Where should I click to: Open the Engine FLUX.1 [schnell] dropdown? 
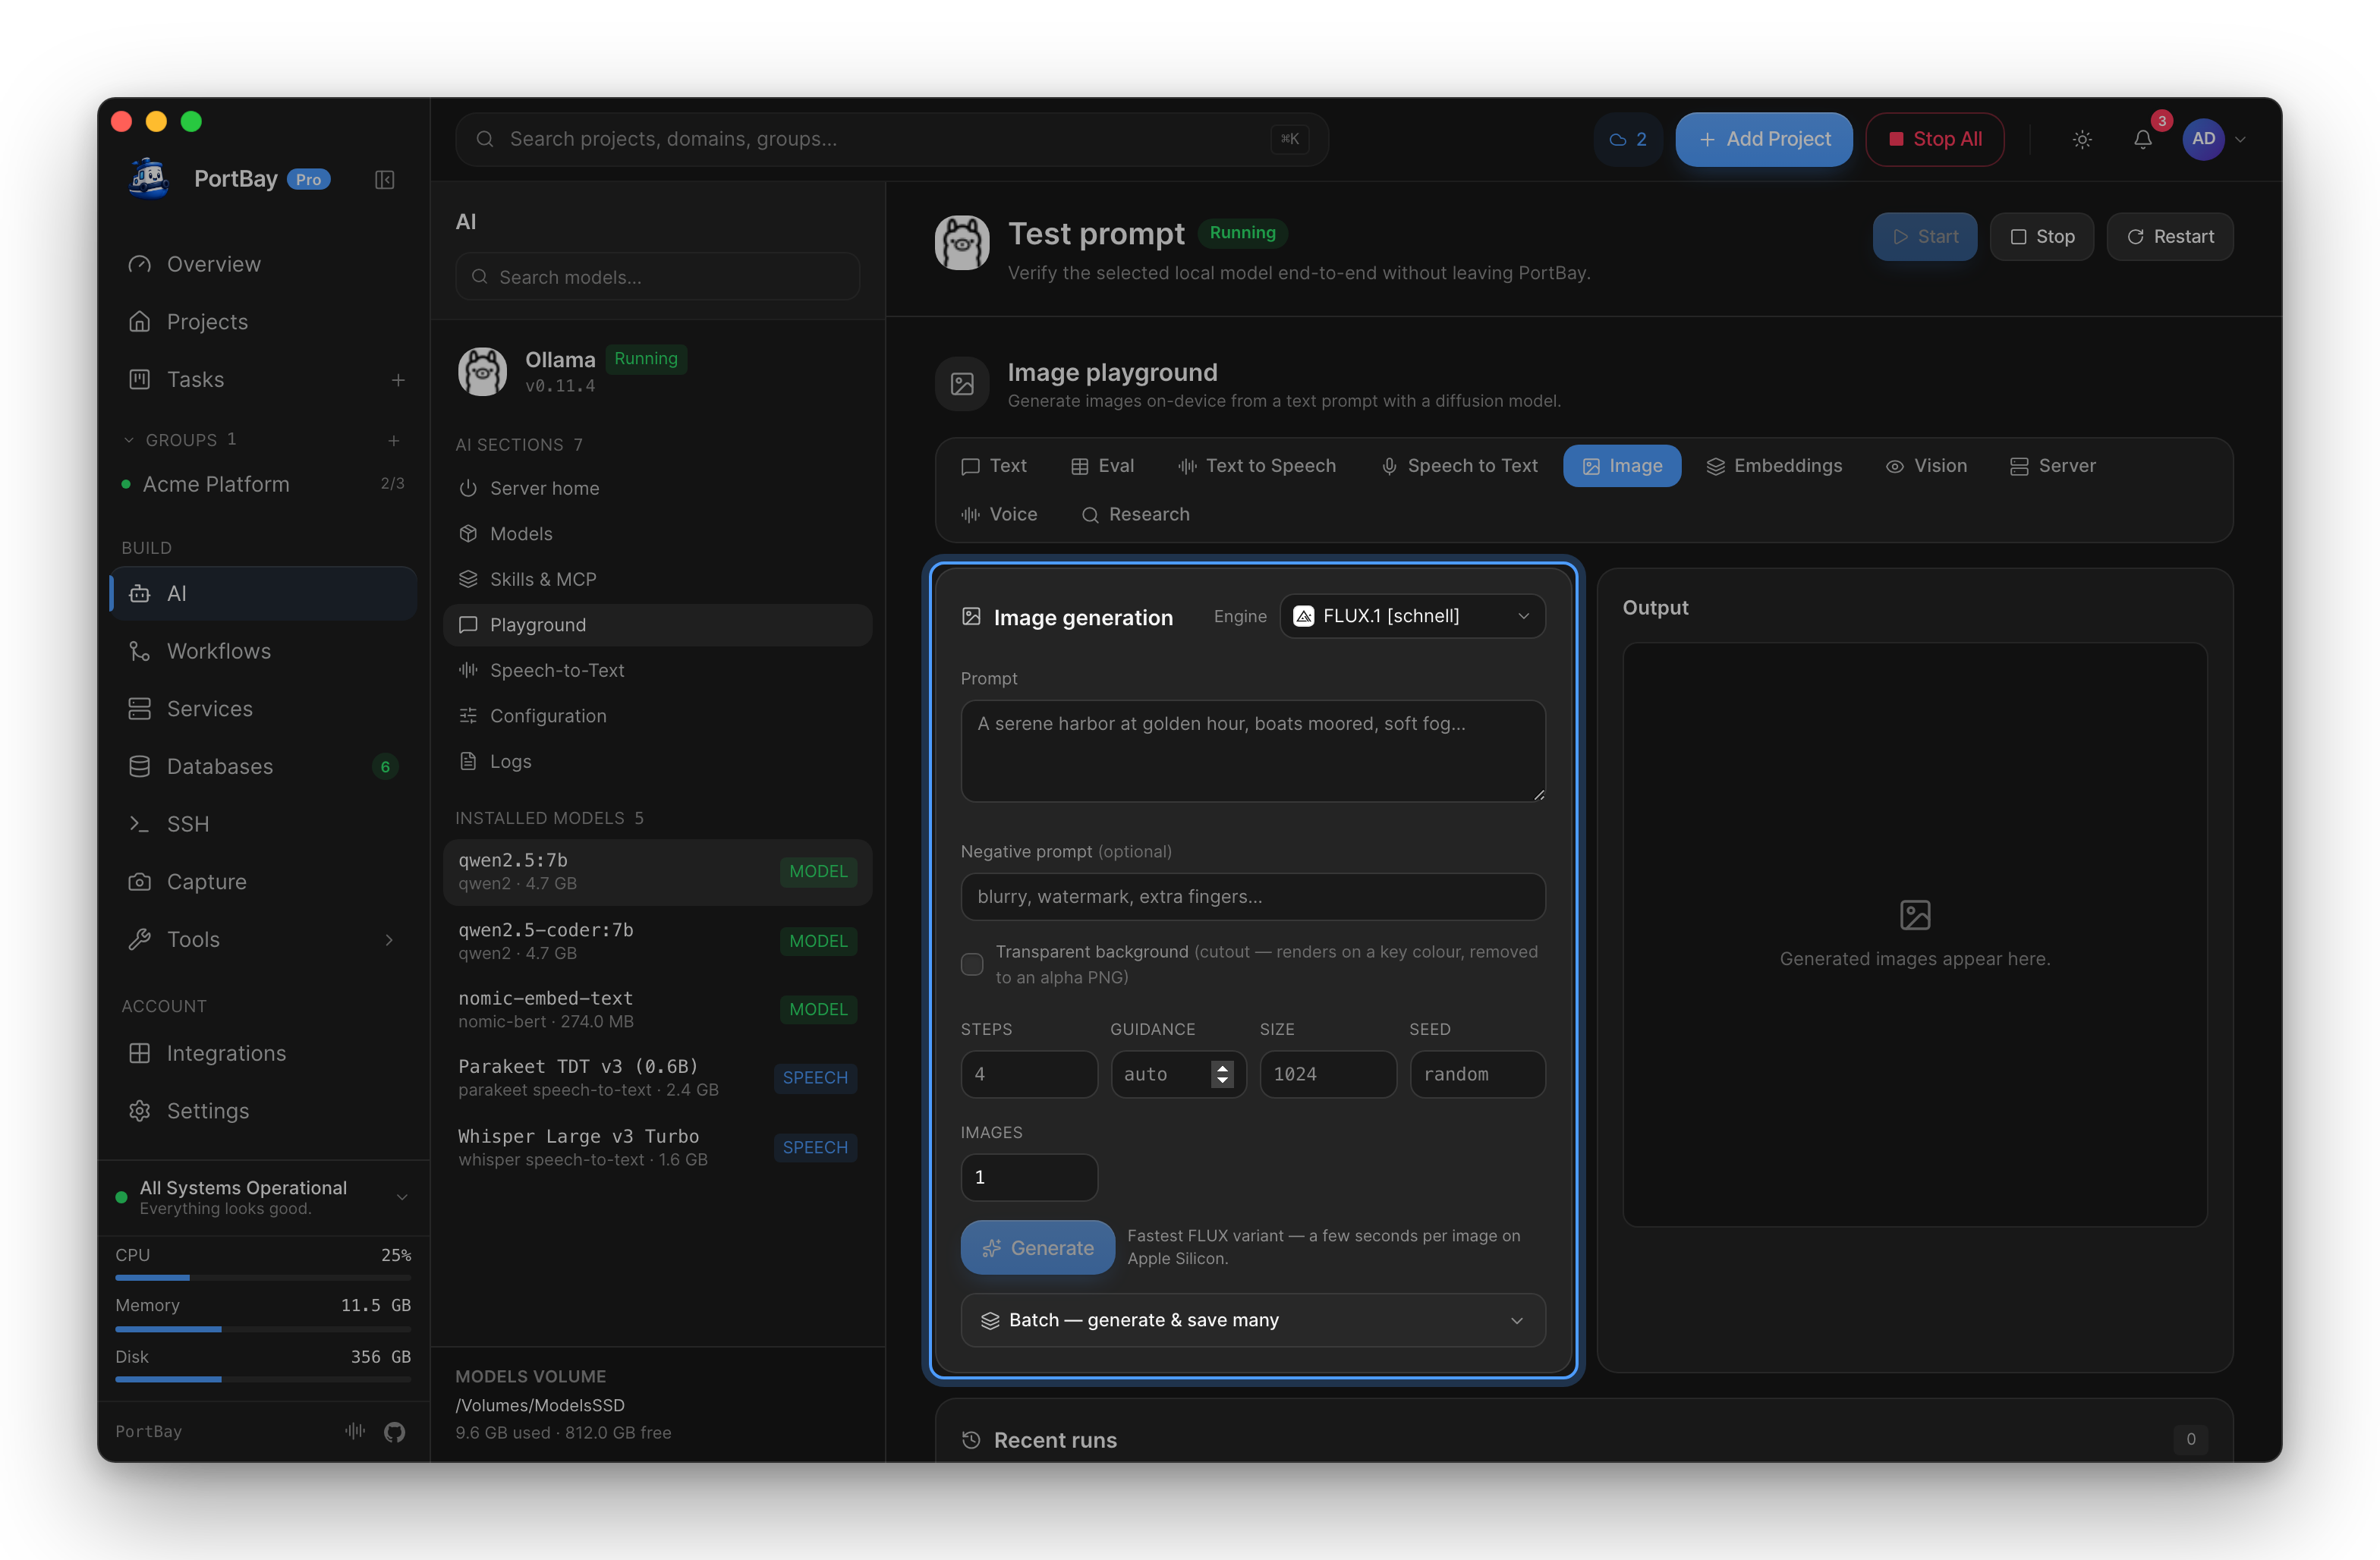tap(1412, 616)
